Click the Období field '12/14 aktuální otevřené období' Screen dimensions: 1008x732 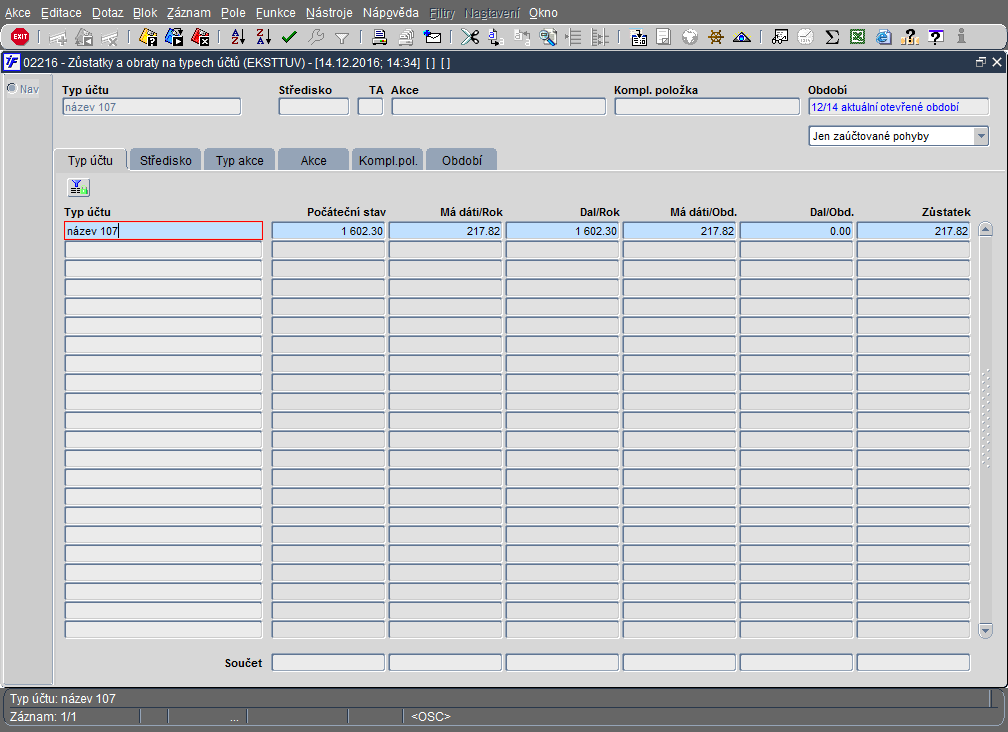(x=898, y=107)
